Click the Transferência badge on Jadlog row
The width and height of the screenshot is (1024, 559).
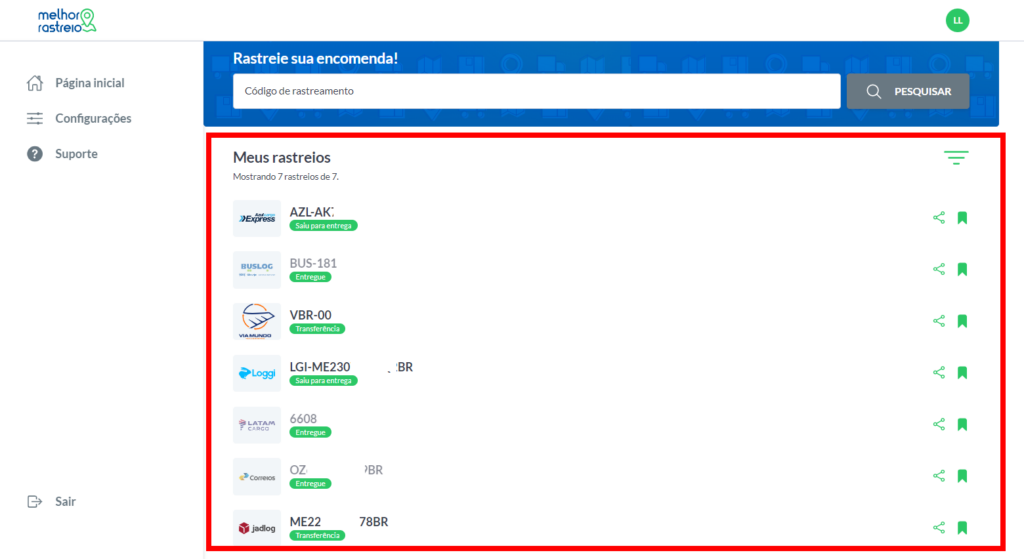point(317,535)
